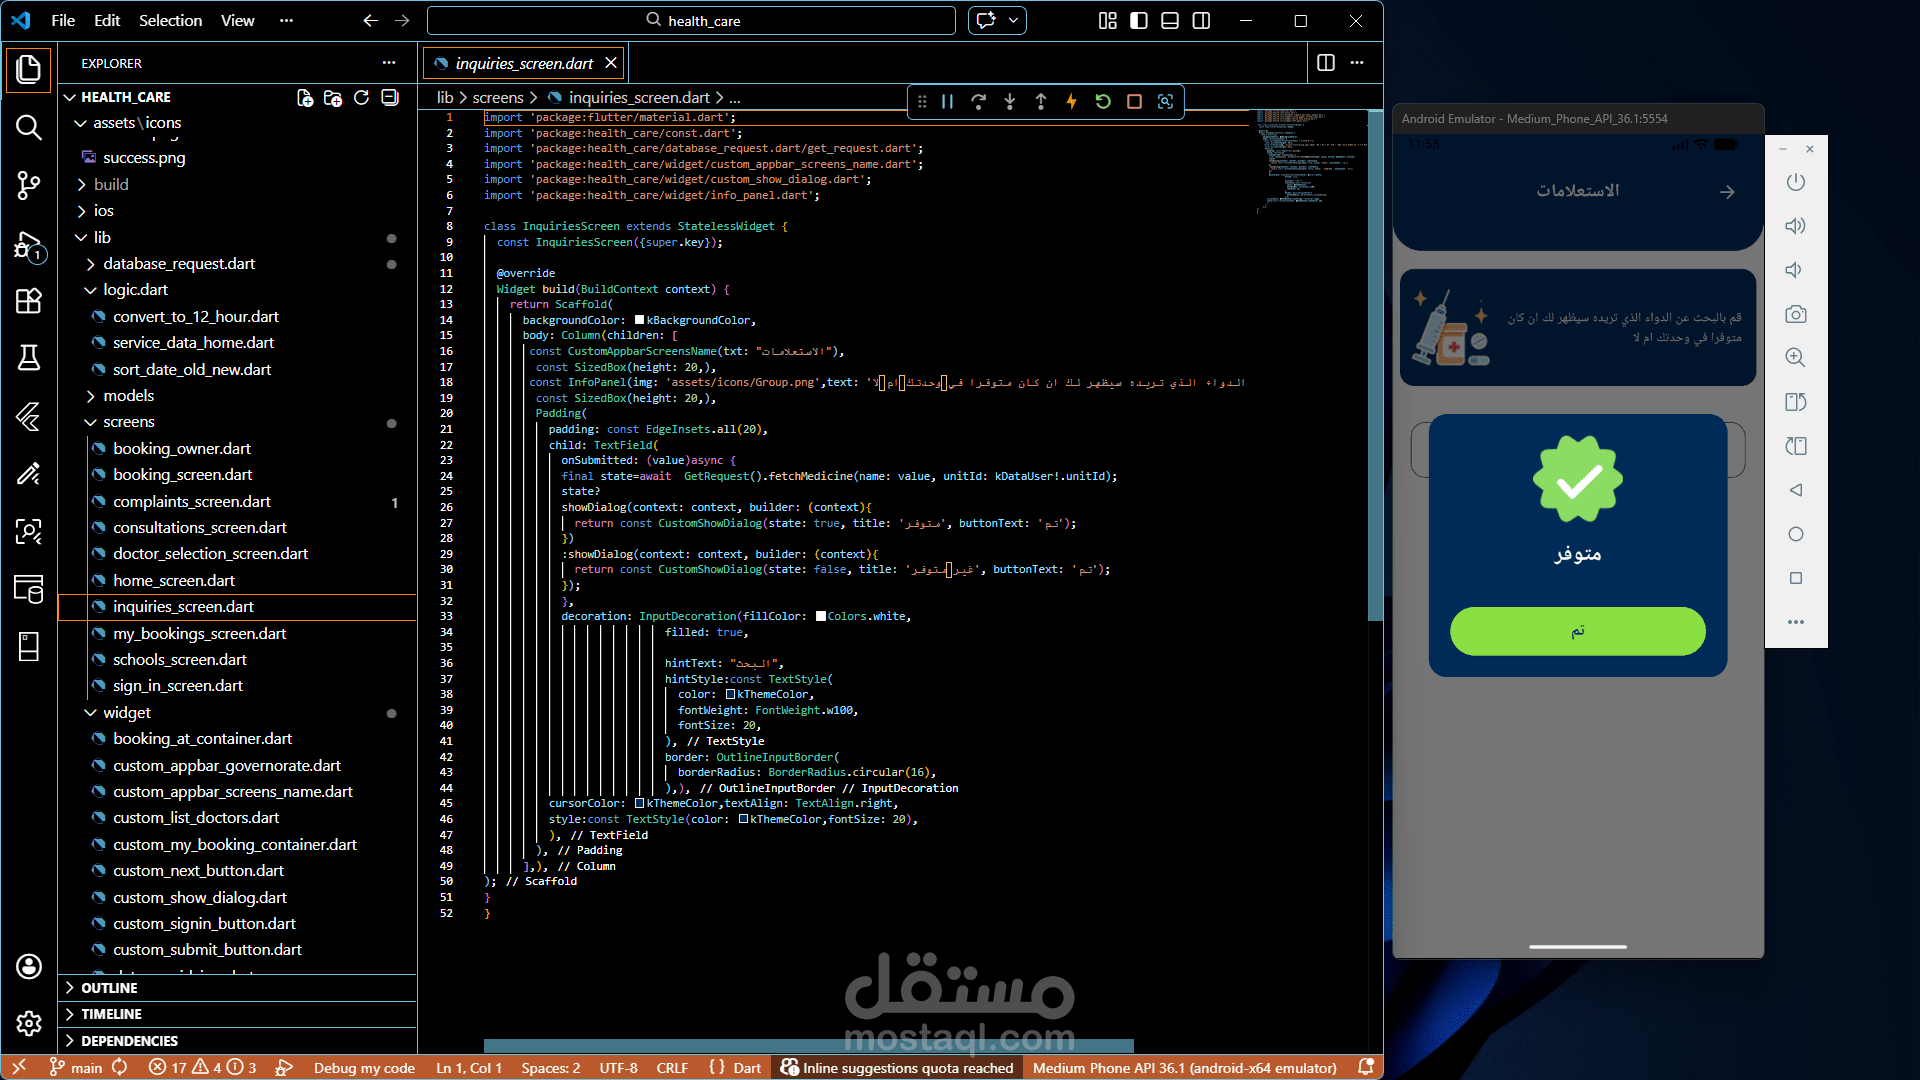
Task: Expand the OUTLINE section
Action: (109, 987)
